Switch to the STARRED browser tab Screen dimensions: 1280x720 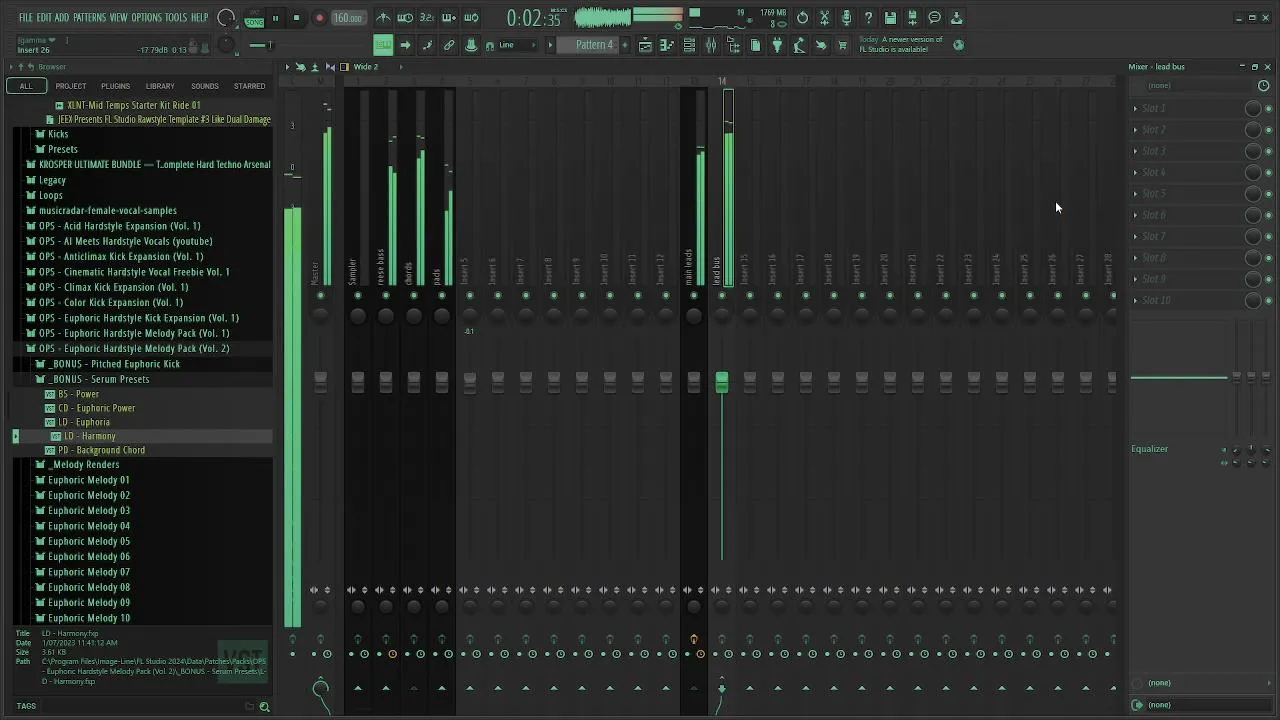tap(249, 86)
